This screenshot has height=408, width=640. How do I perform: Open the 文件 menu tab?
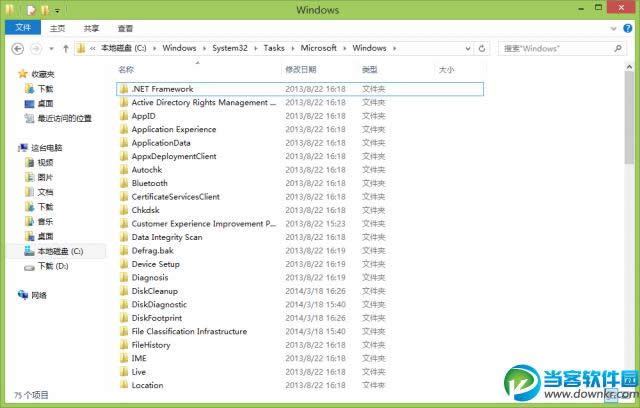(23, 28)
